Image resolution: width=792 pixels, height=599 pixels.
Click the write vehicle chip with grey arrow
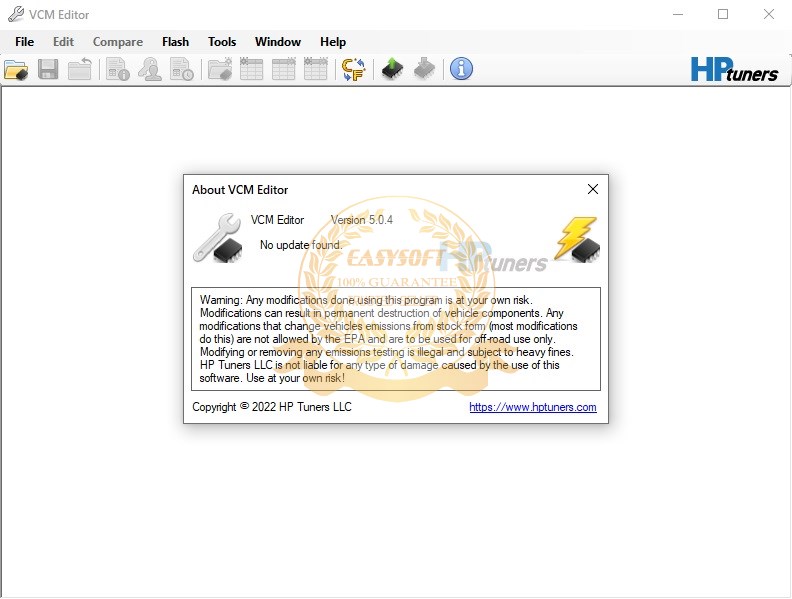coord(424,69)
